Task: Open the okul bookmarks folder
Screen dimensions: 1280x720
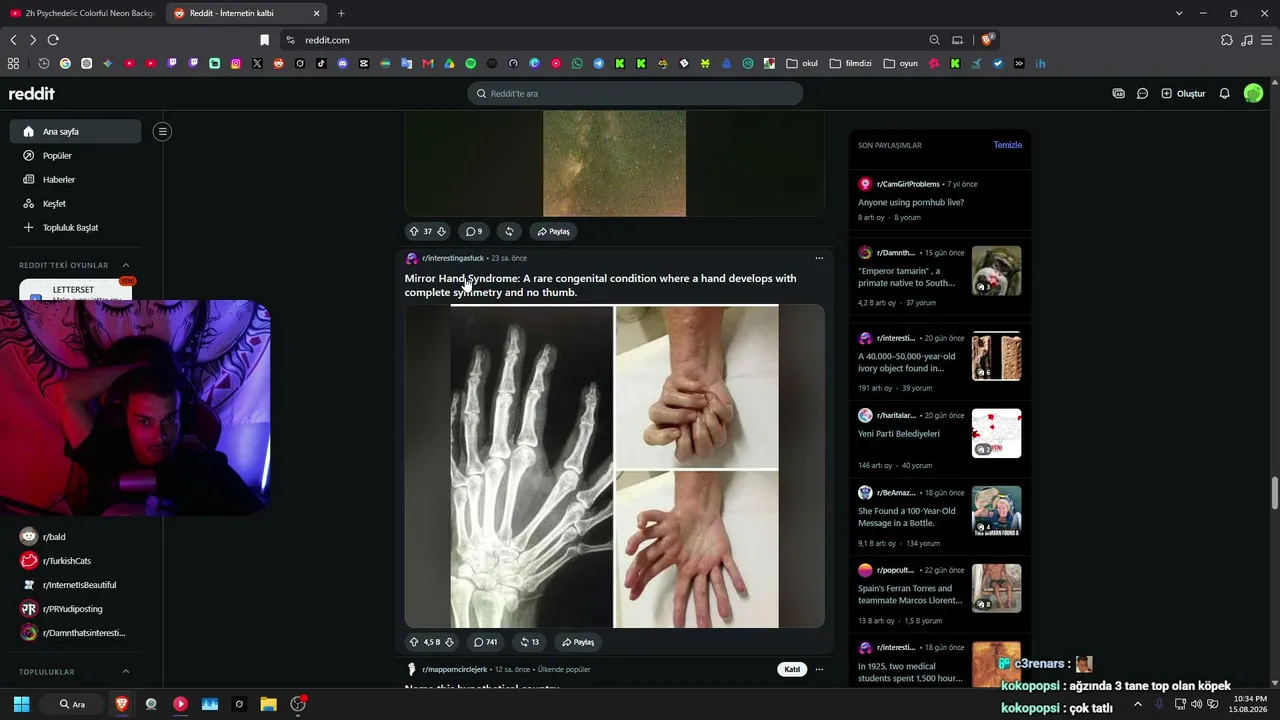Action: pyautogui.click(x=802, y=63)
